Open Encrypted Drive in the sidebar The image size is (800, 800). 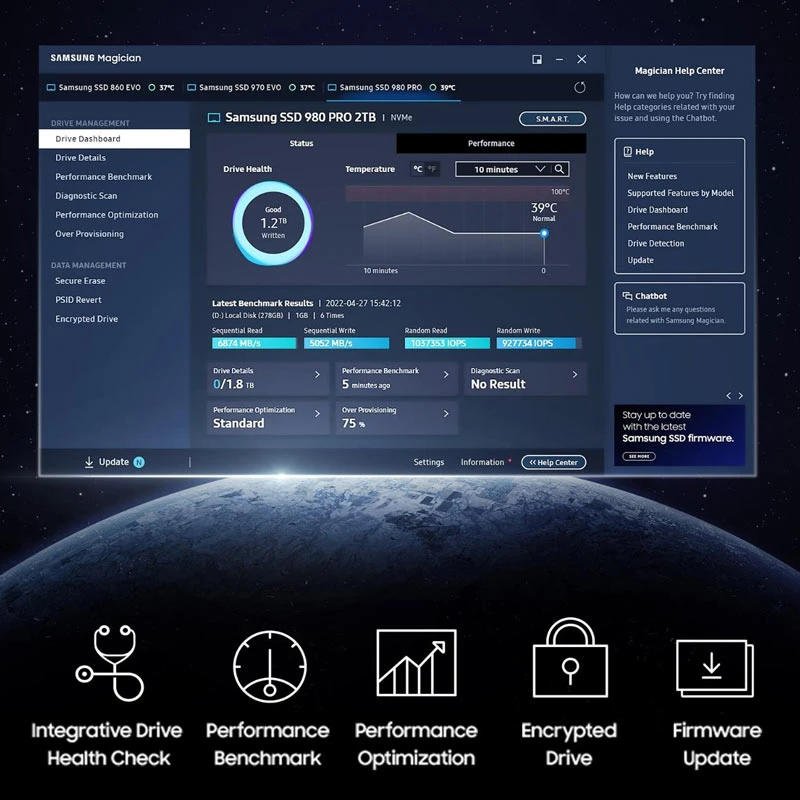(86, 319)
